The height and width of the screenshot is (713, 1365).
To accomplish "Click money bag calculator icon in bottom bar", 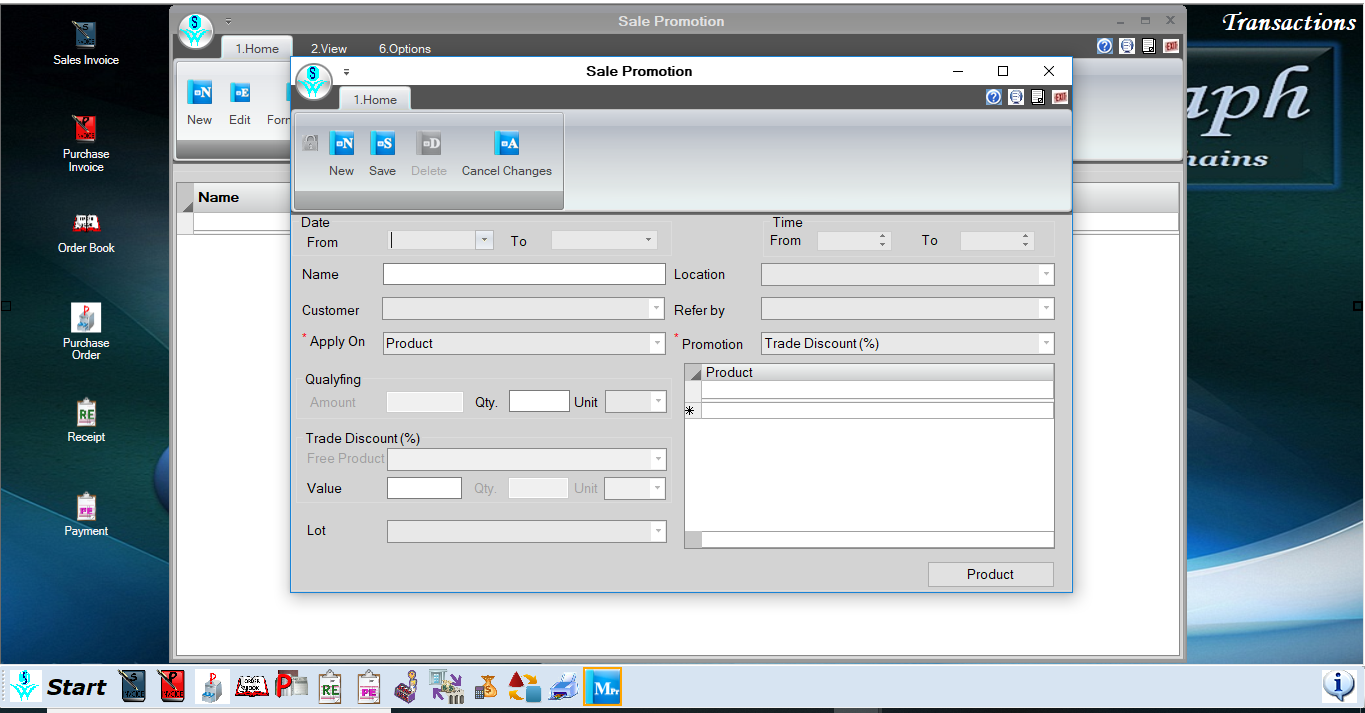I will point(486,686).
